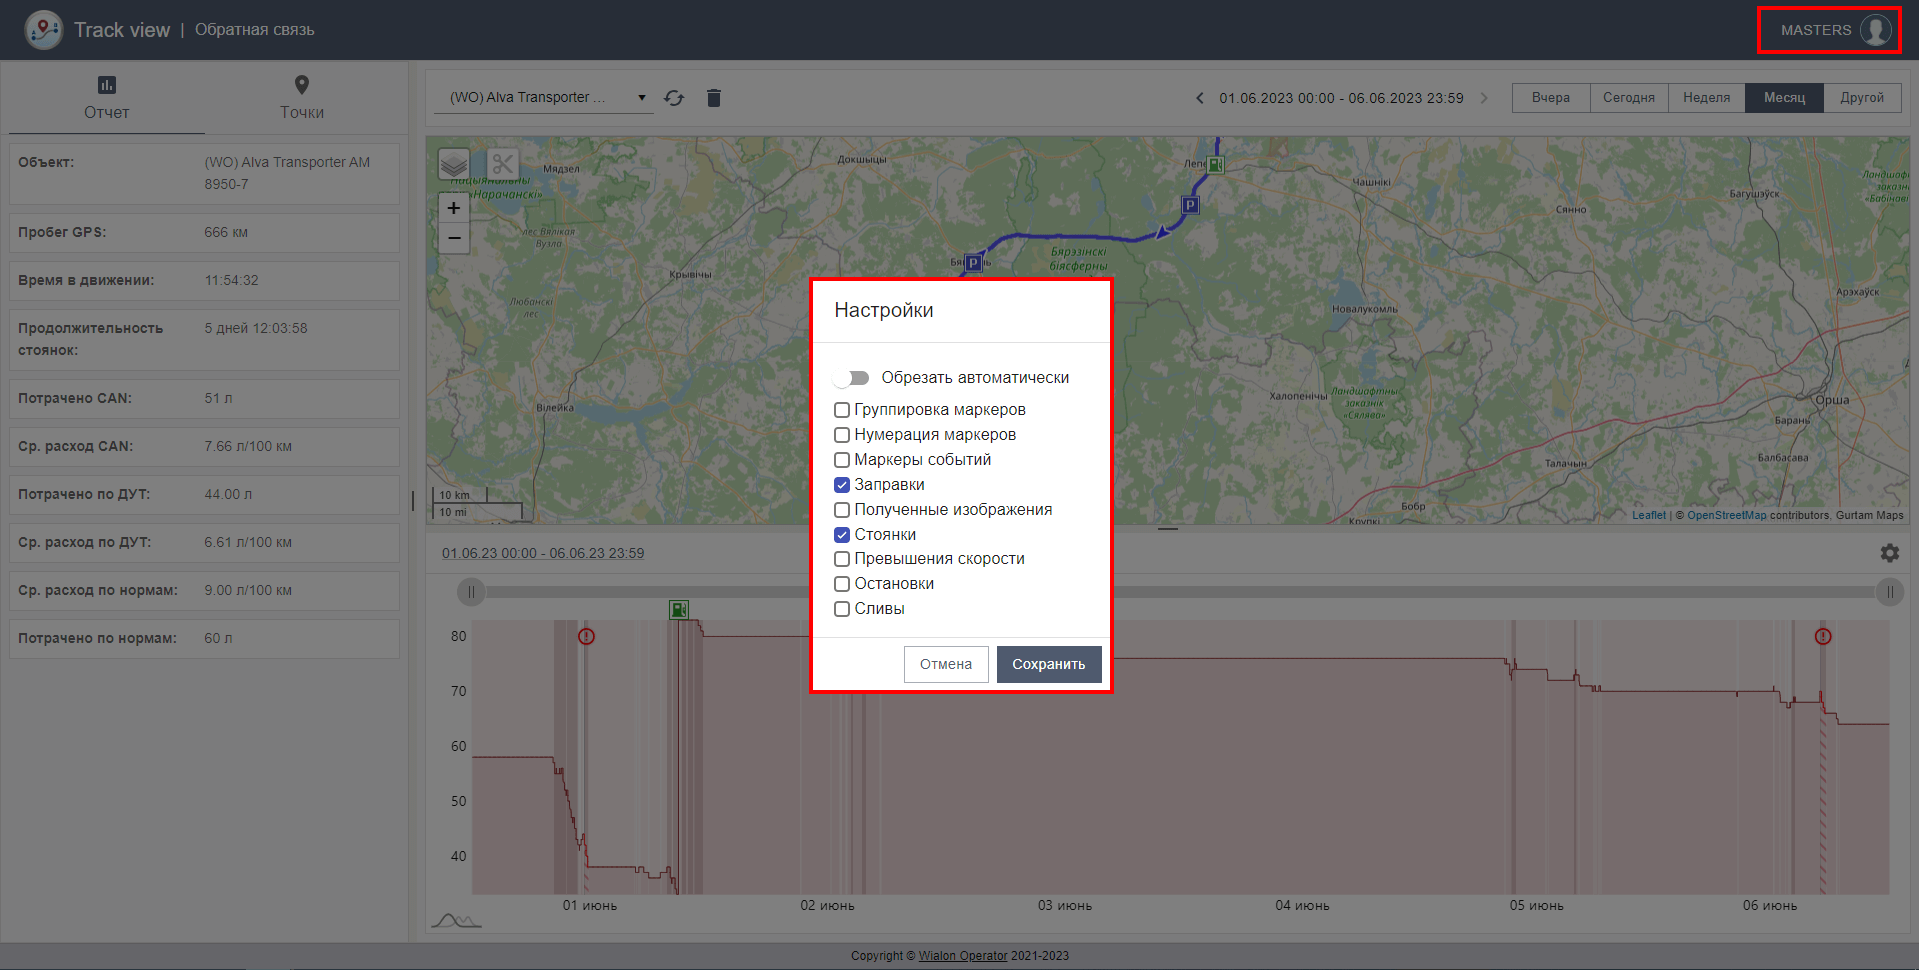The image size is (1919, 970).
Task: Zoom out on the map
Action: (454, 238)
